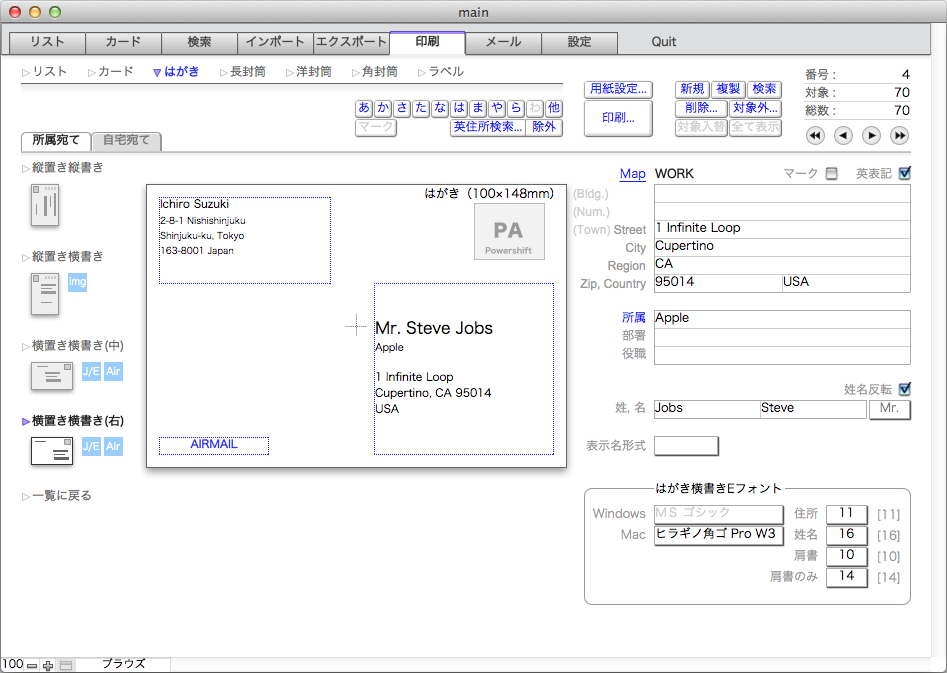947x673 pixels.
Task: Open エクスポート main tab
Action: coord(351,42)
